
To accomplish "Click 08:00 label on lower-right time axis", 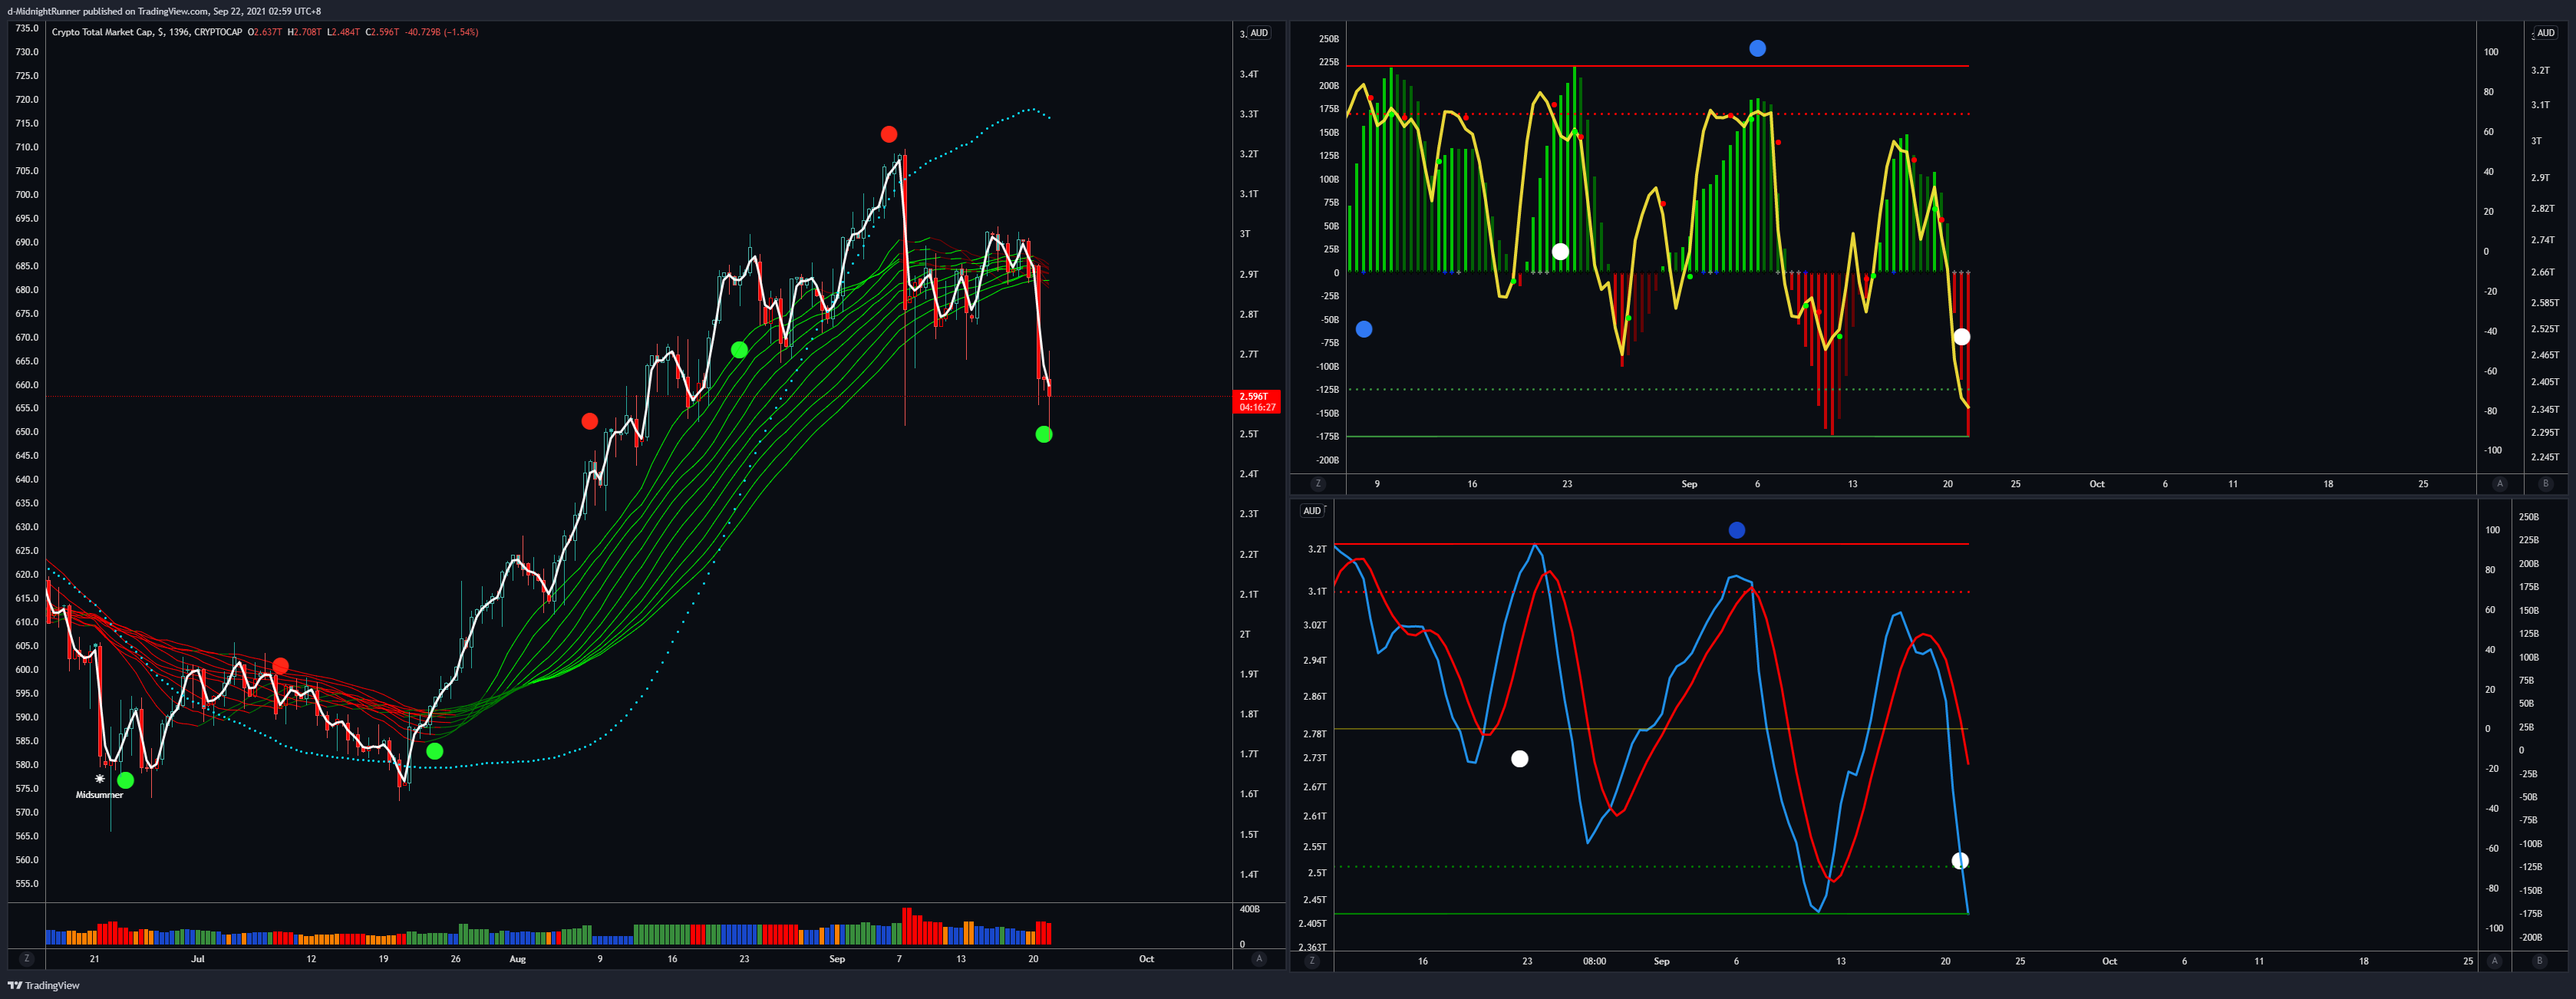I will 1595,961.
